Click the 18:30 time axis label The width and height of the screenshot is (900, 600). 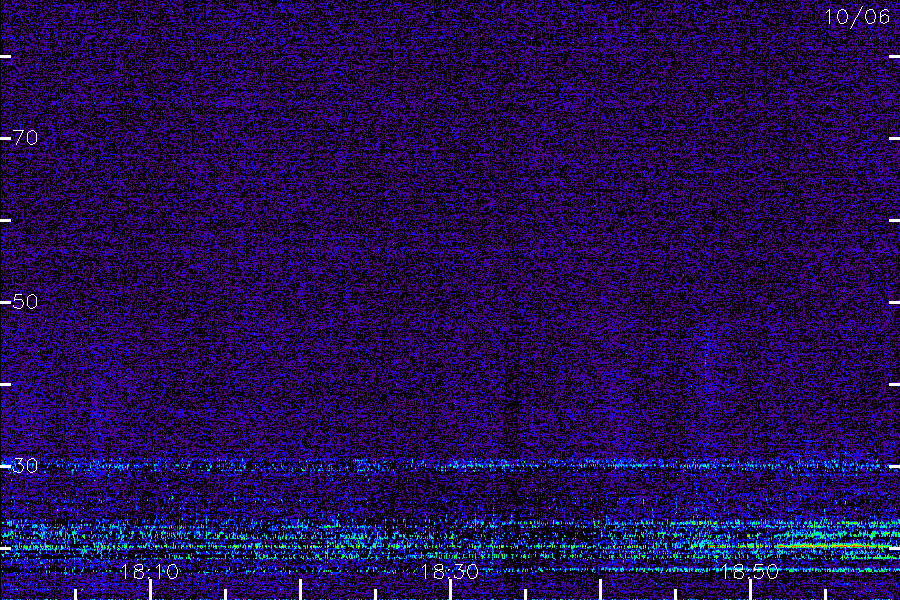[449, 571]
